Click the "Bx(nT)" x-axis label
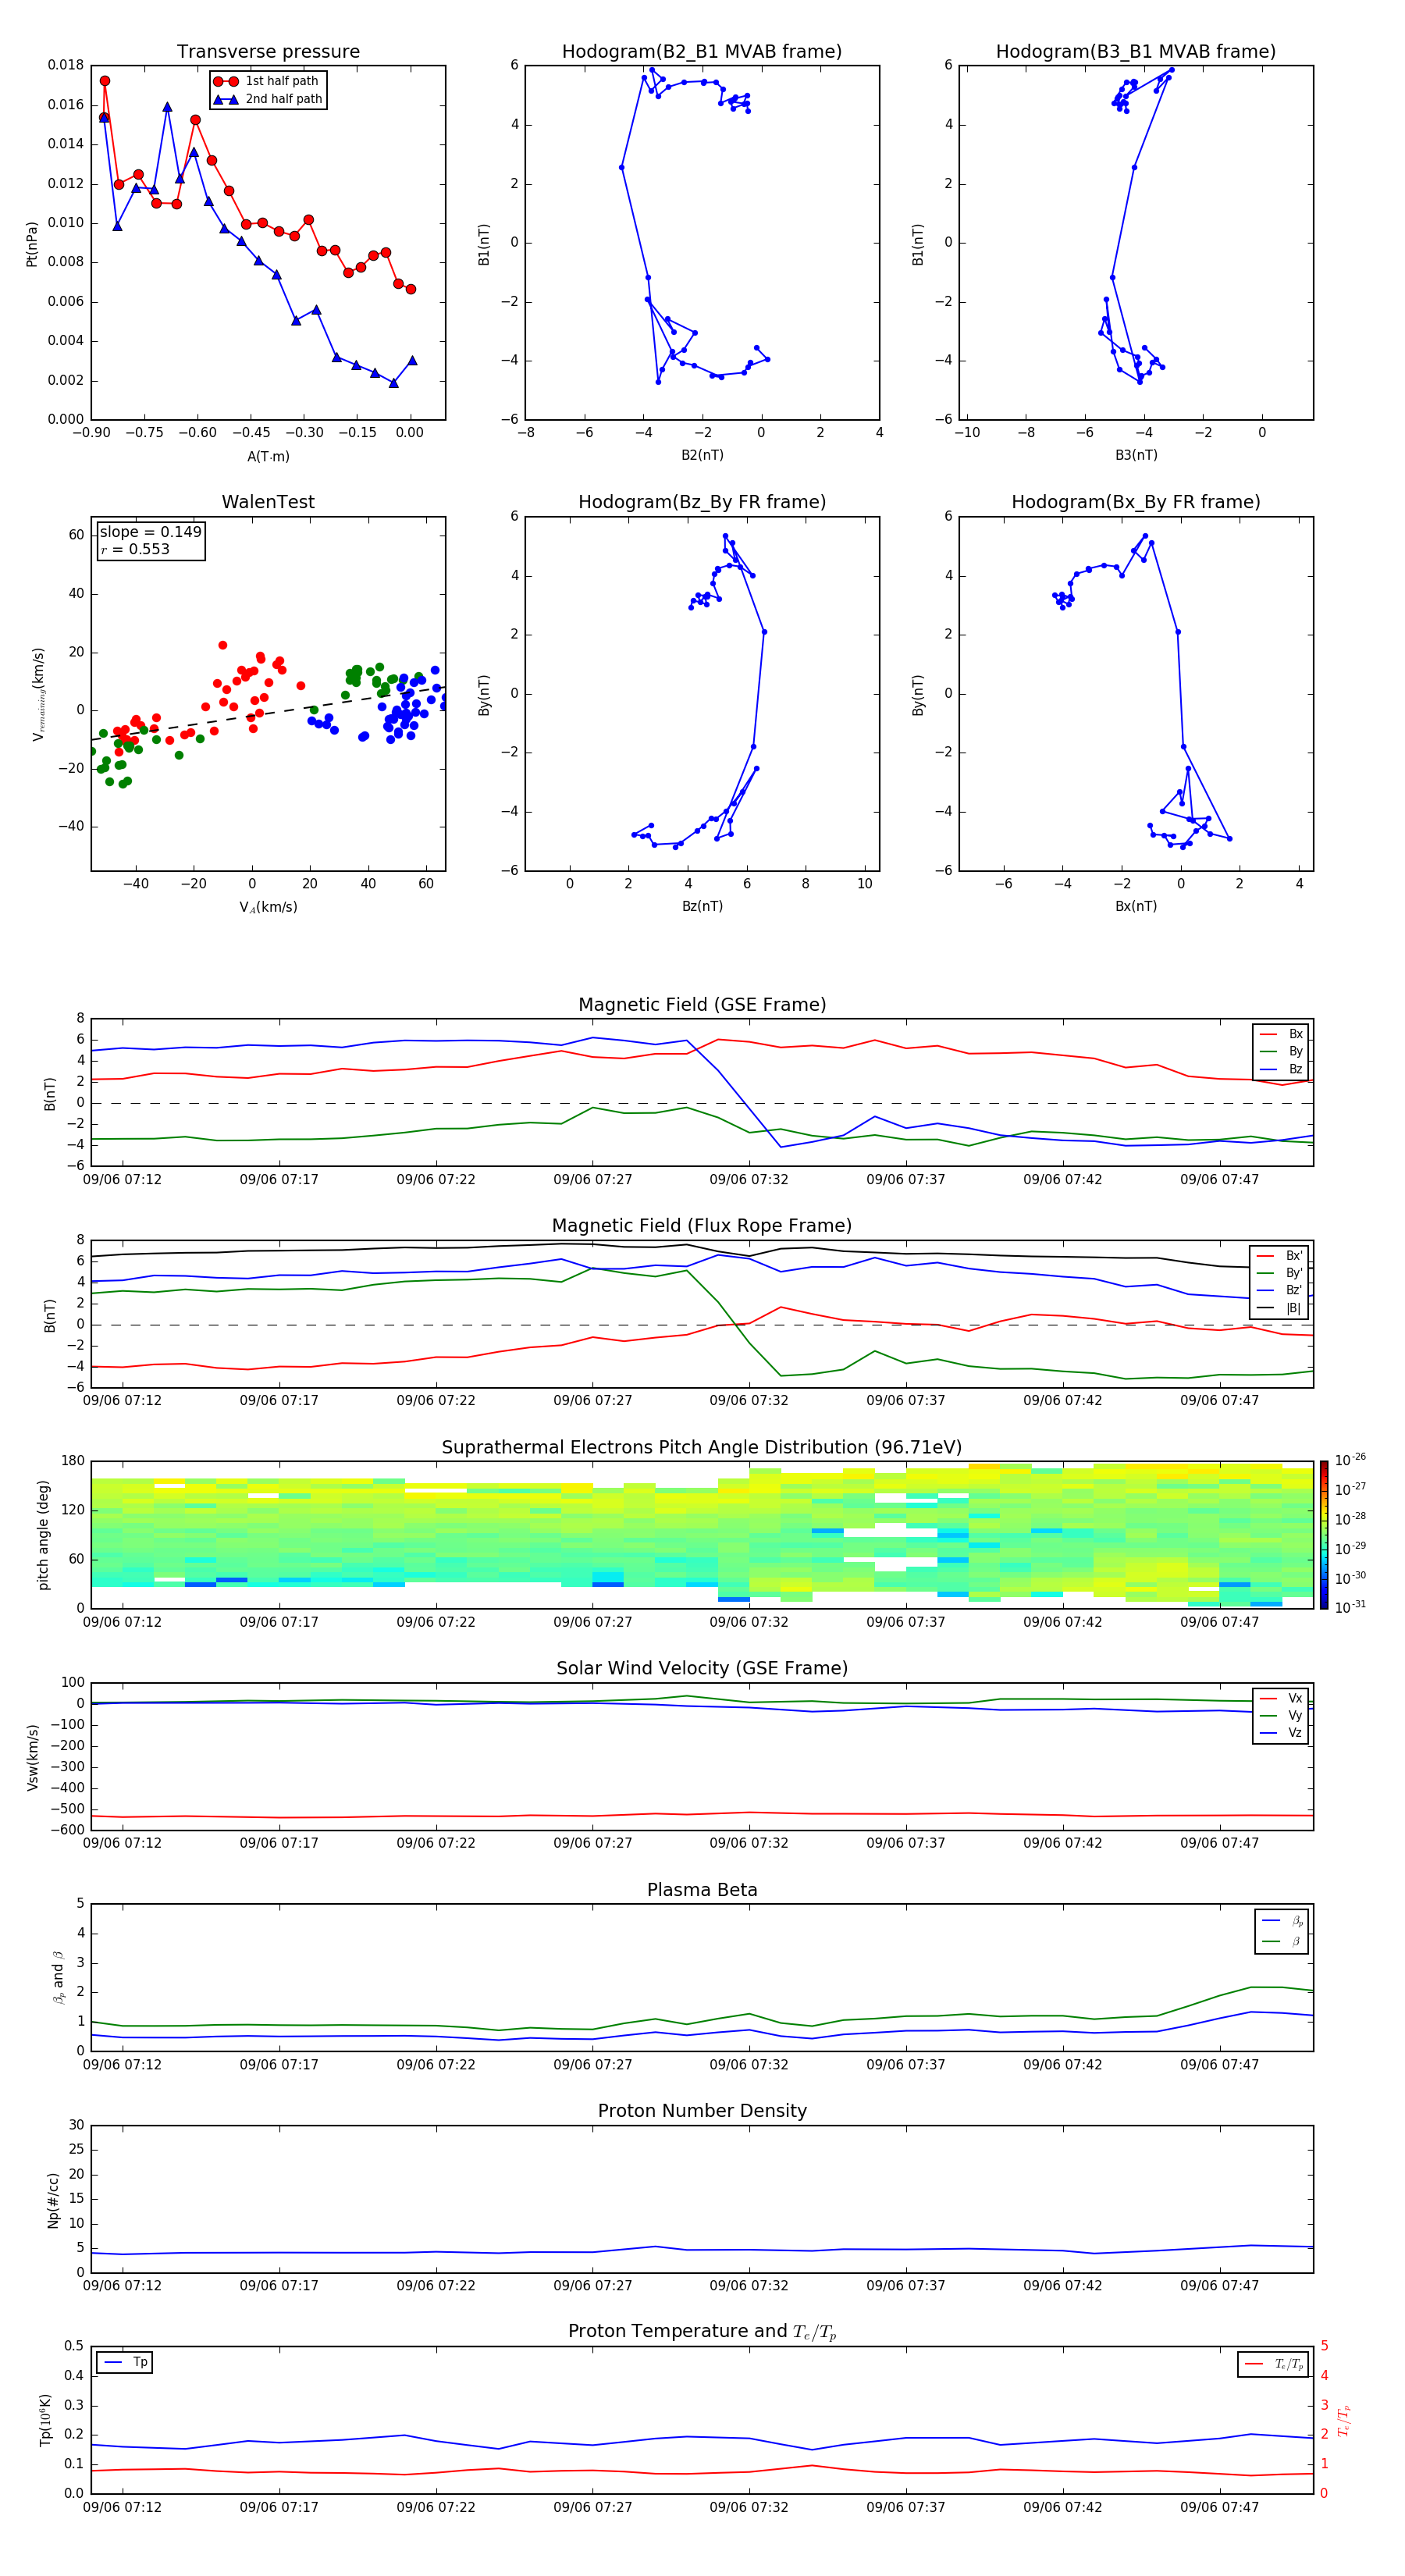The image size is (1405, 2576). pos(1136,906)
